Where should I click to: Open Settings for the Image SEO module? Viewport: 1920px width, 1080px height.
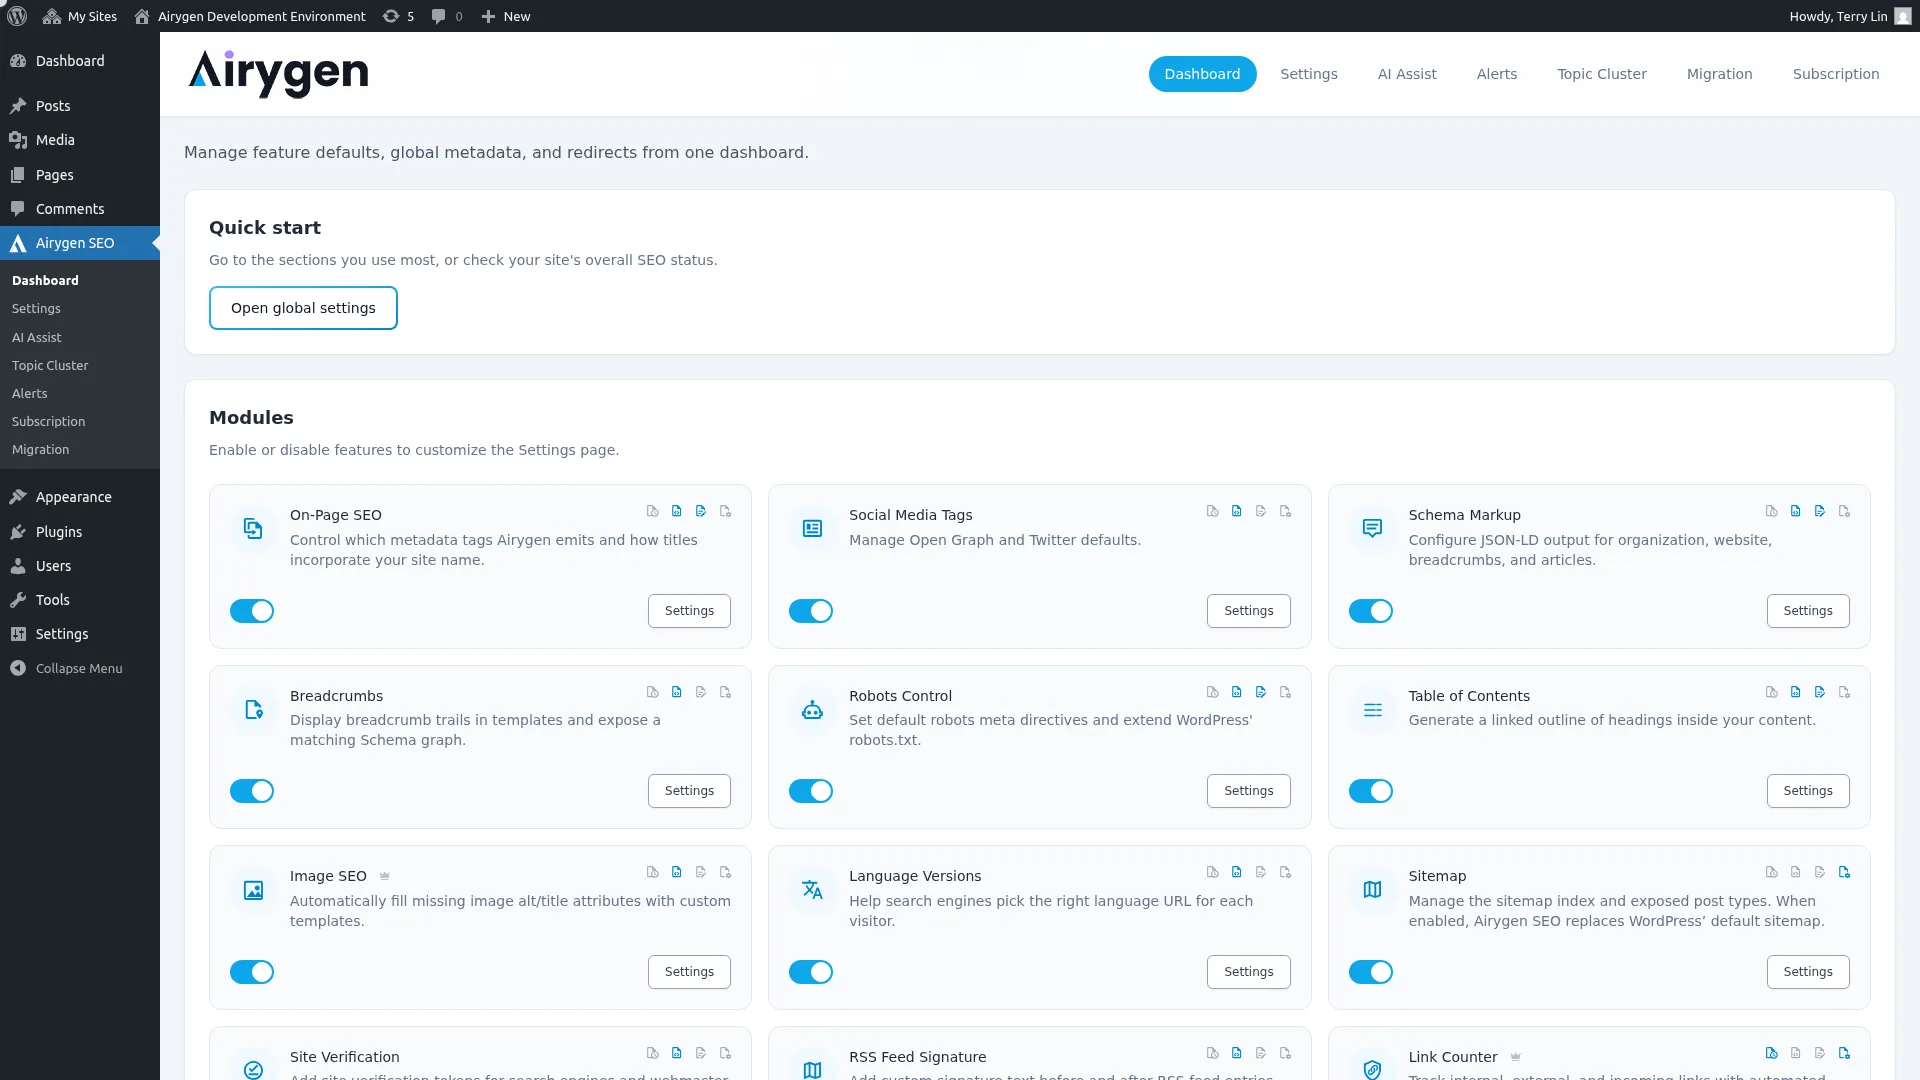pyautogui.click(x=688, y=971)
